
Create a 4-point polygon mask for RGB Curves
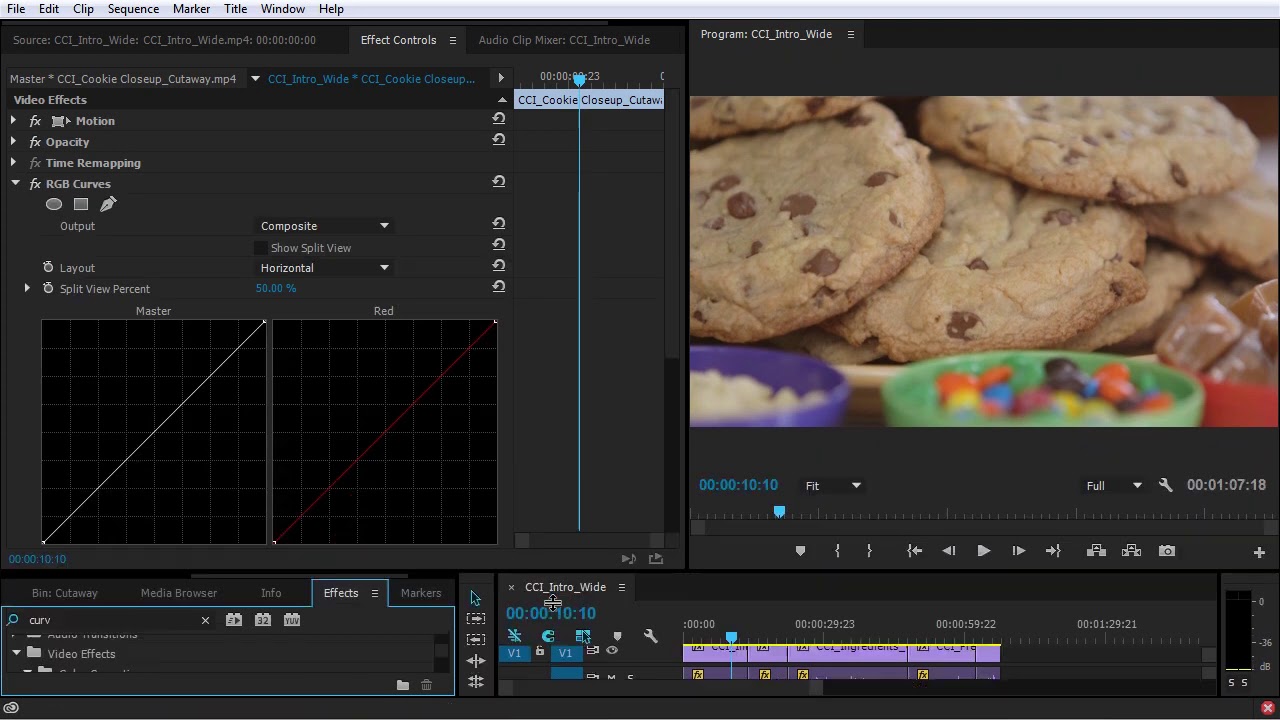click(x=81, y=204)
